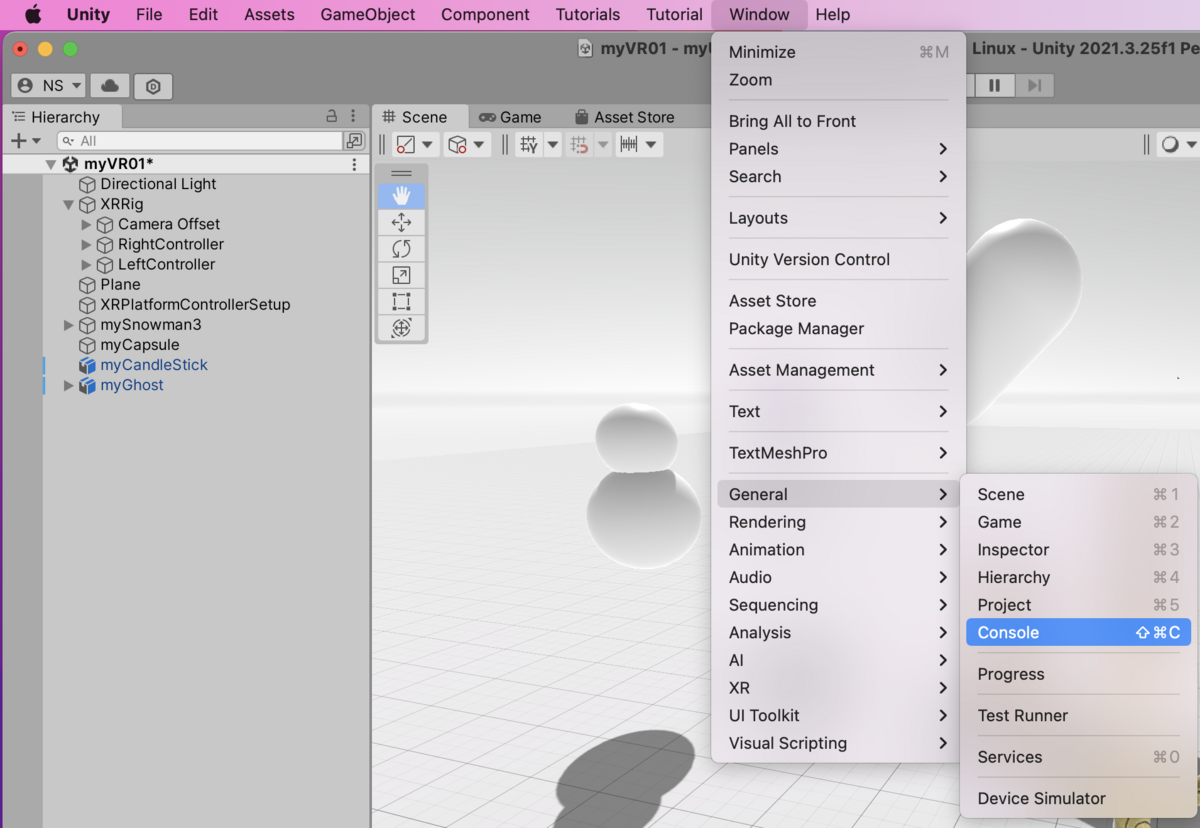Image resolution: width=1200 pixels, height=828 pixels.
Task: Open the Unity Version Control toolbar icon
Action: 153,86
